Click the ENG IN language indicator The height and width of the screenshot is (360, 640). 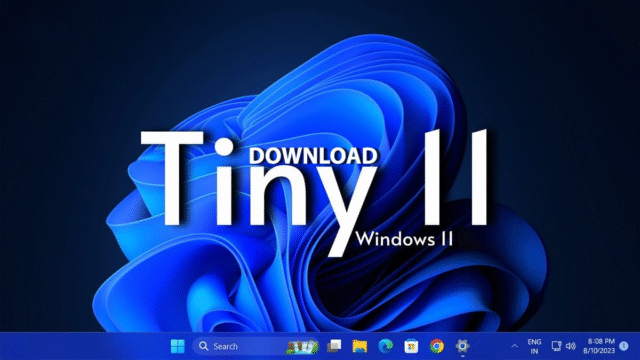coord(534,346)
